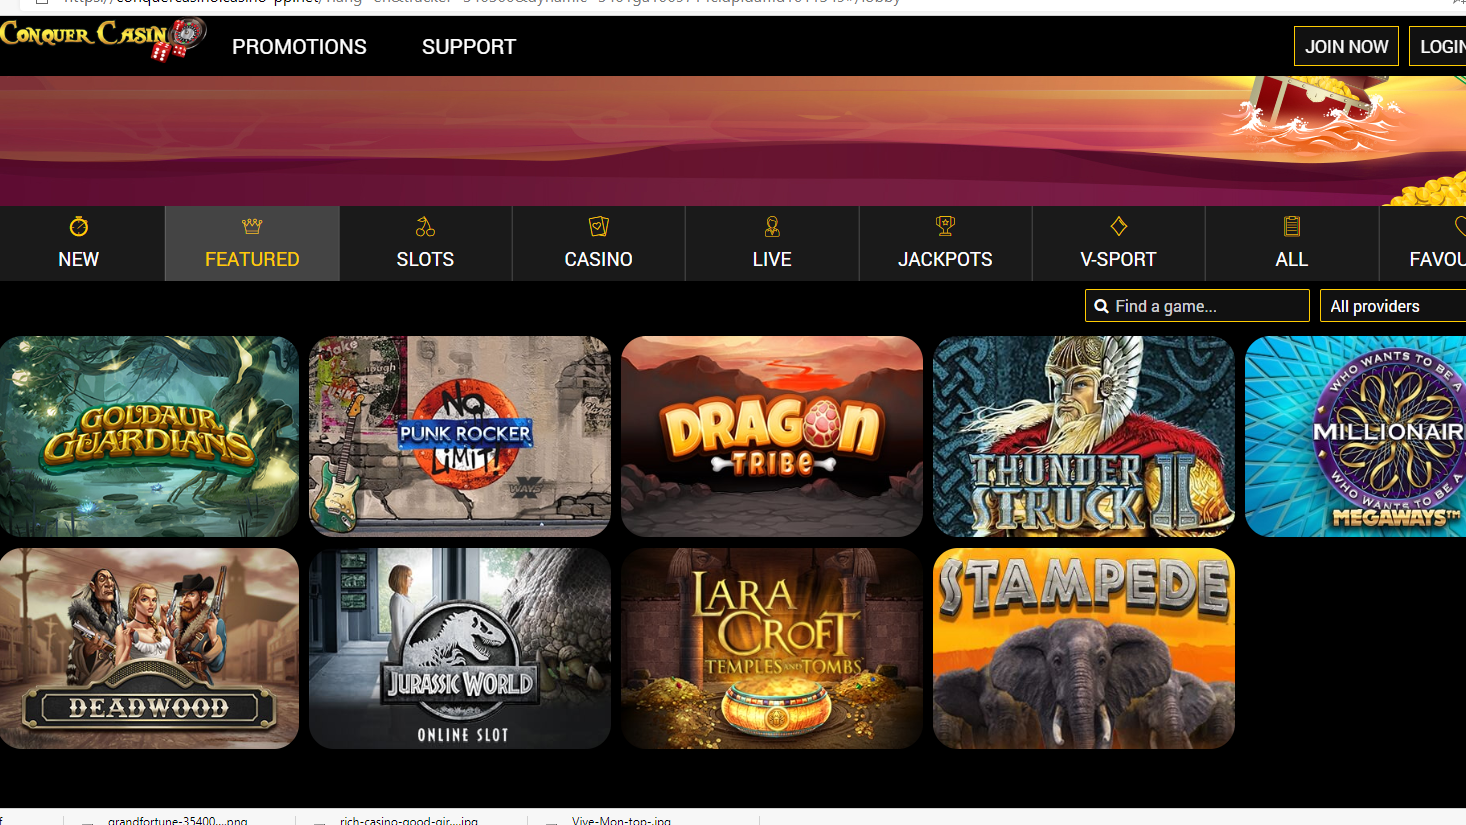The width and height of the screenshot is (1466, 825).
Task: Click the playing cards icon above Casino
Action: tap(598, 227)
